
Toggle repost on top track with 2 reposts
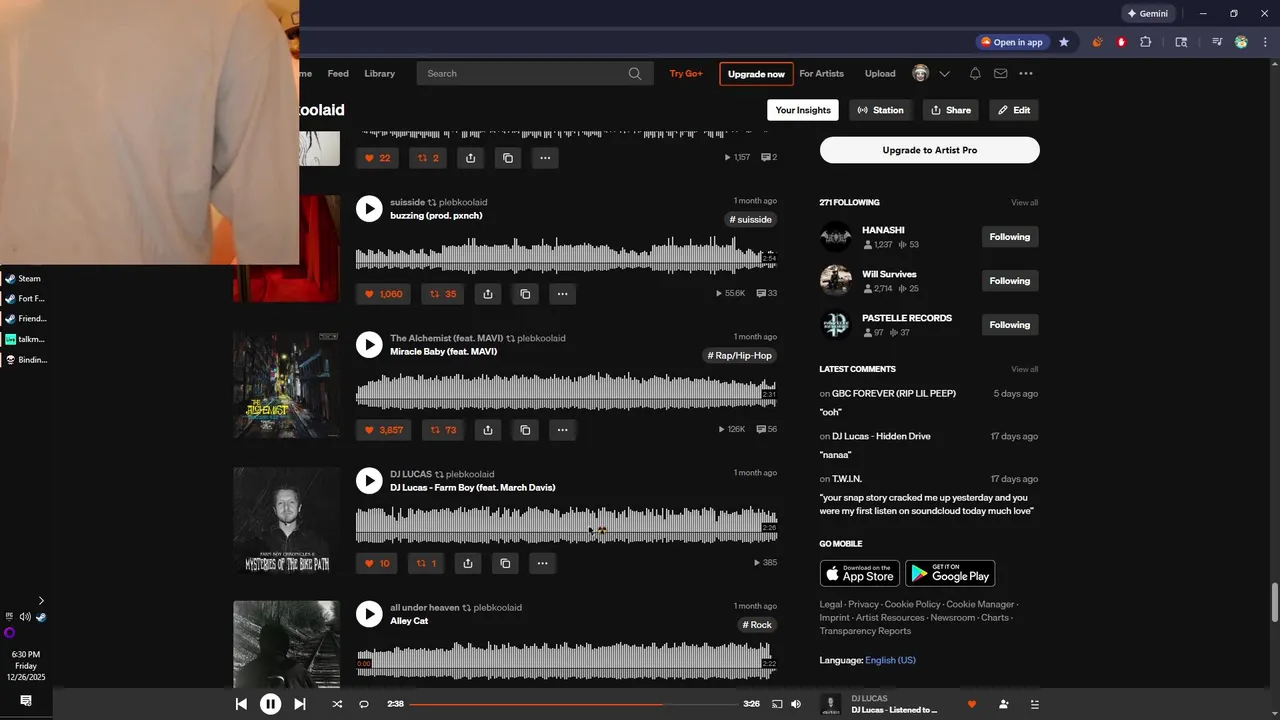click(428, 158)
